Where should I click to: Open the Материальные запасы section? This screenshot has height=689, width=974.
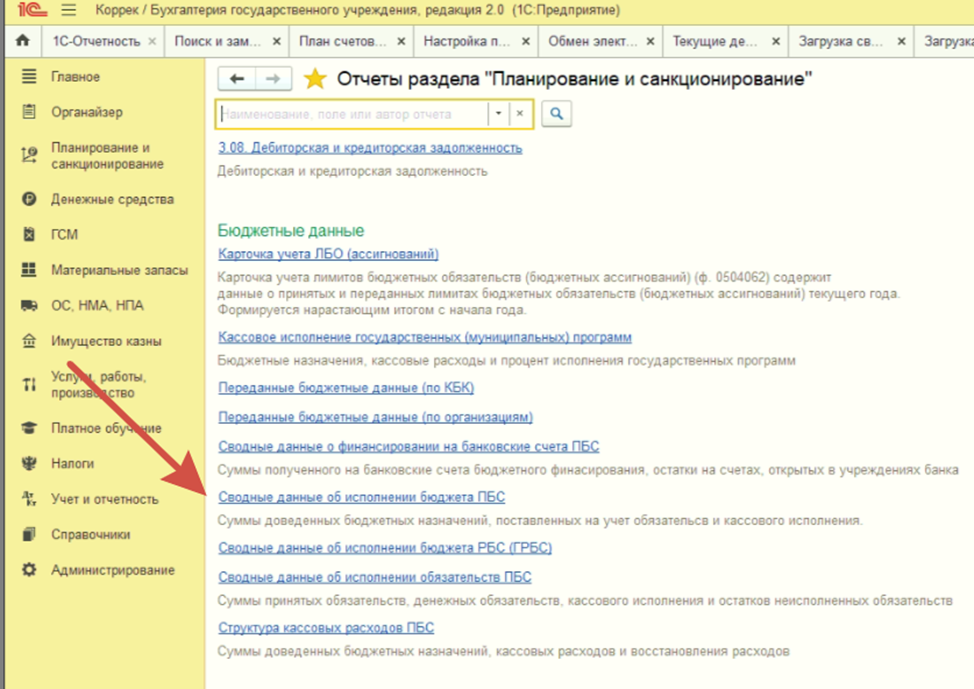tap(119, 270)
